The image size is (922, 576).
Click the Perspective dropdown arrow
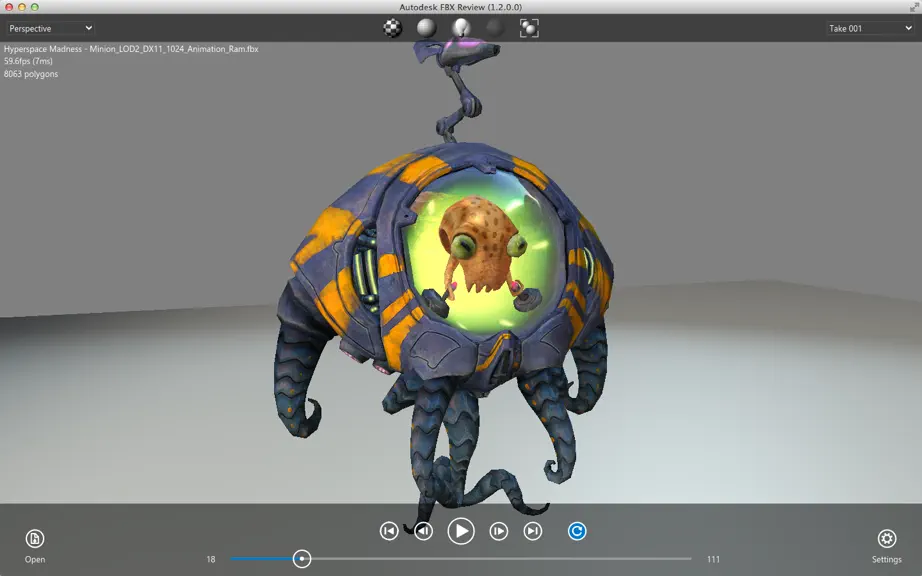point(88,28)
